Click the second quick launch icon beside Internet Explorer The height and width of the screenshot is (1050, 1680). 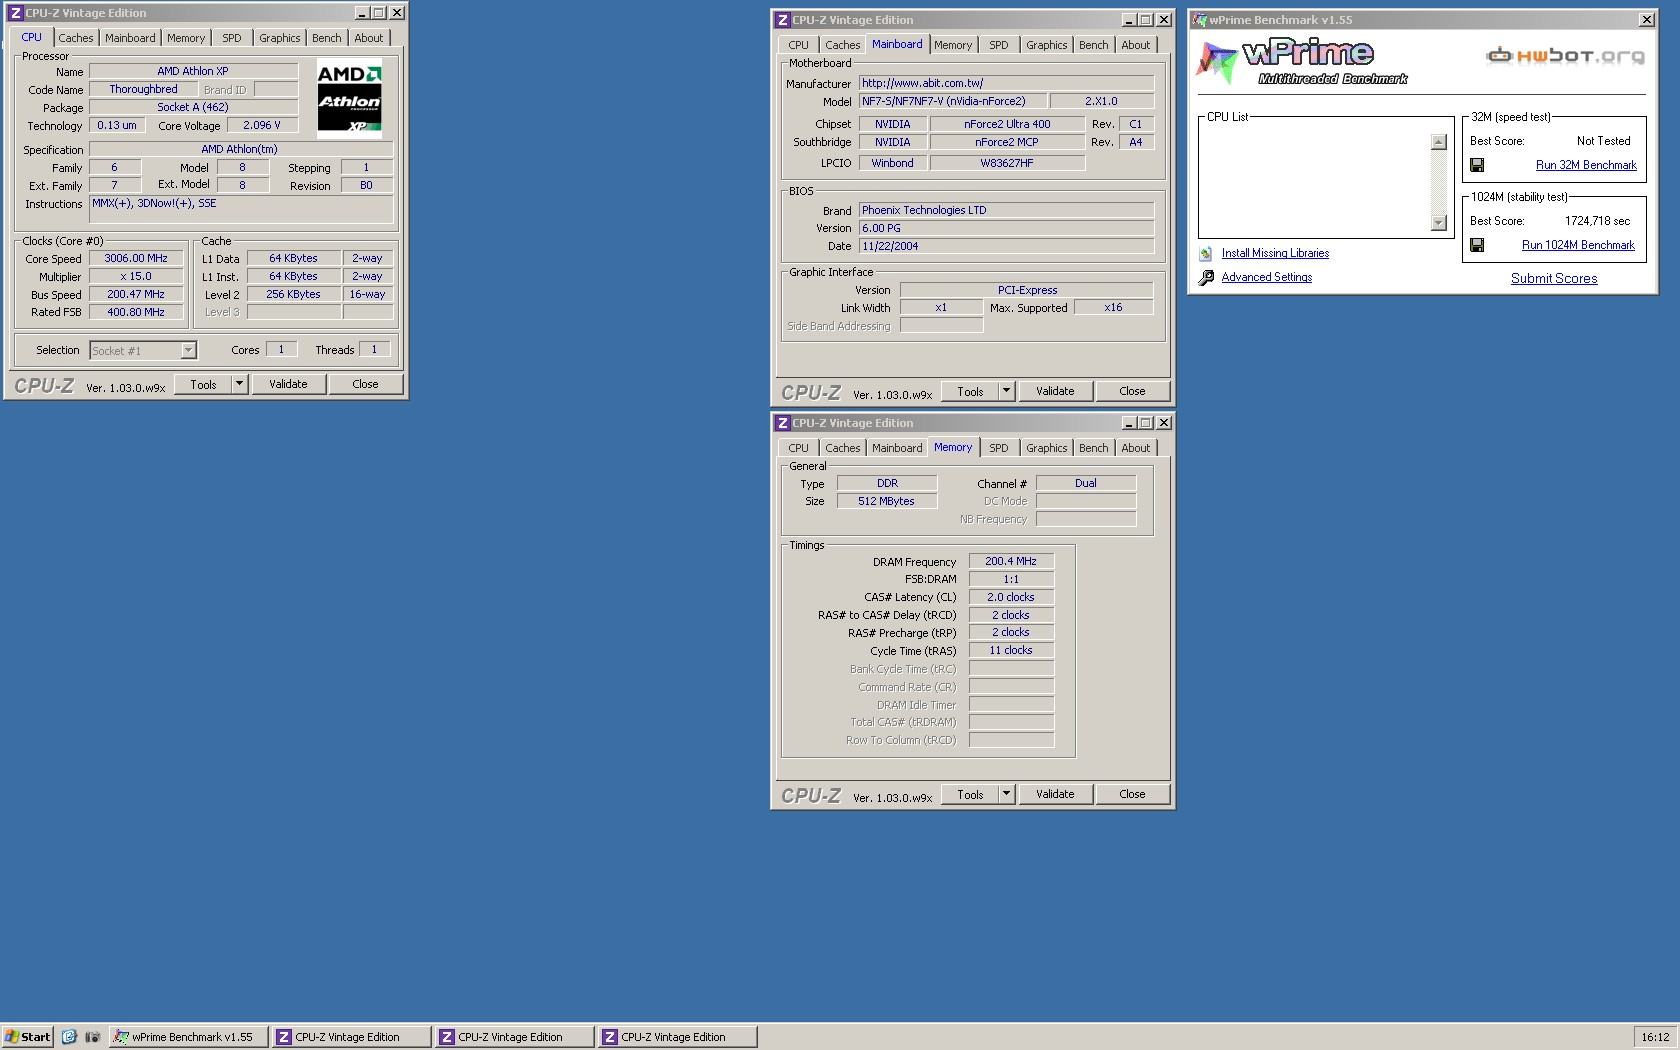92,1037
